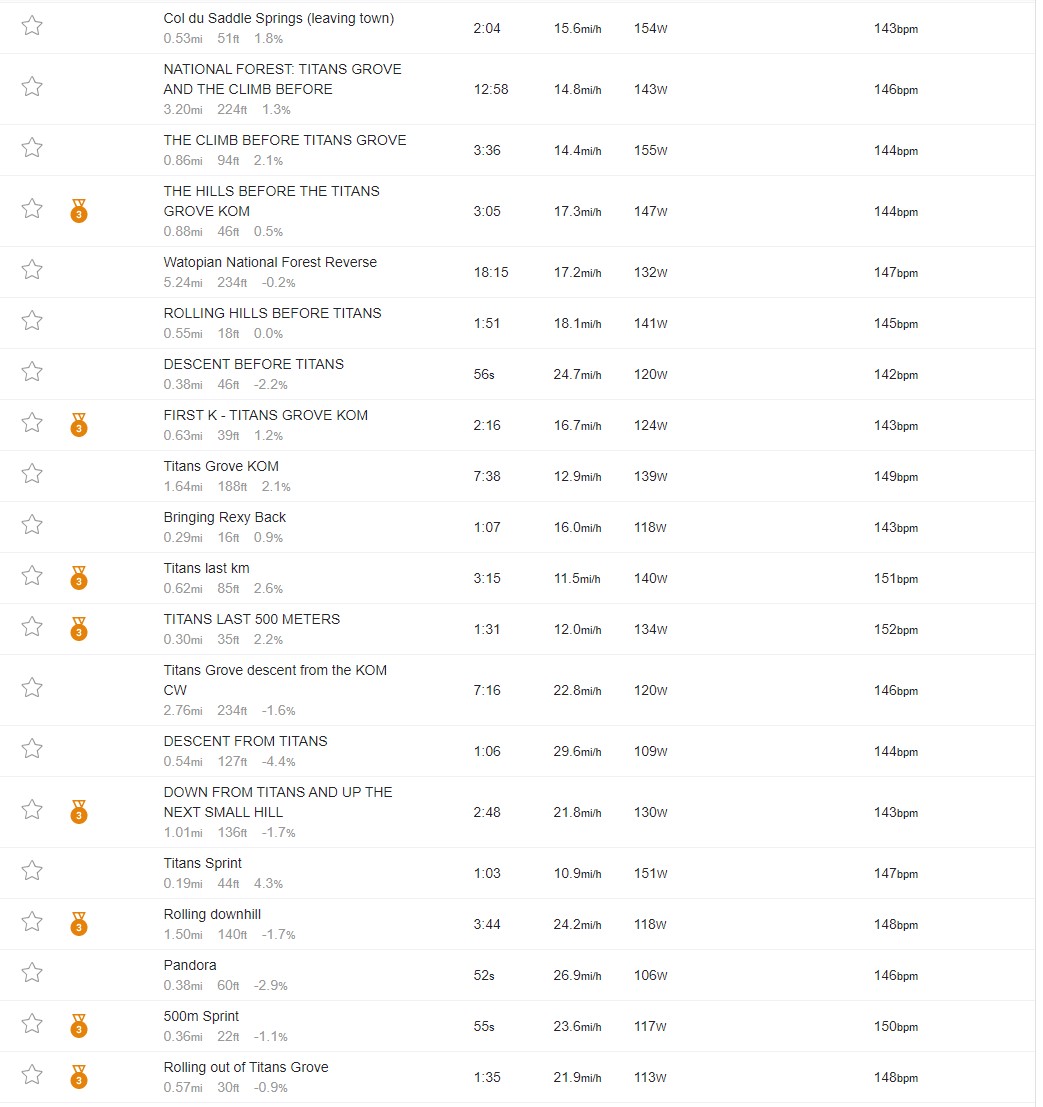Star the Col du Saddle Springs segment
The width and height of the screenshot is (1043, 1107).
[32, 26]
